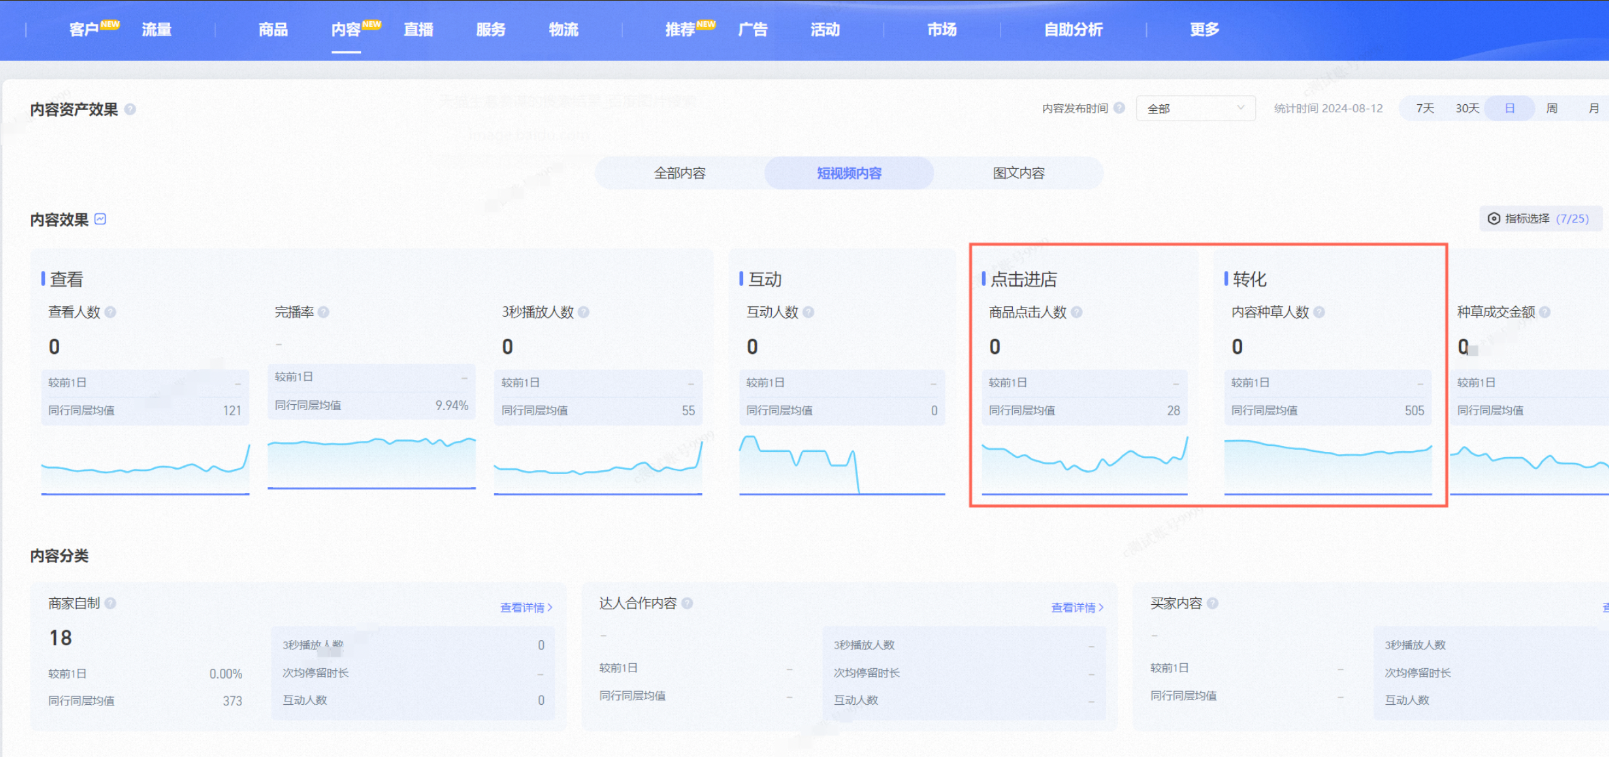Click help icon next to 商家自制
This screenshot has height=757, width=1609.
click(x=110, y=603)
